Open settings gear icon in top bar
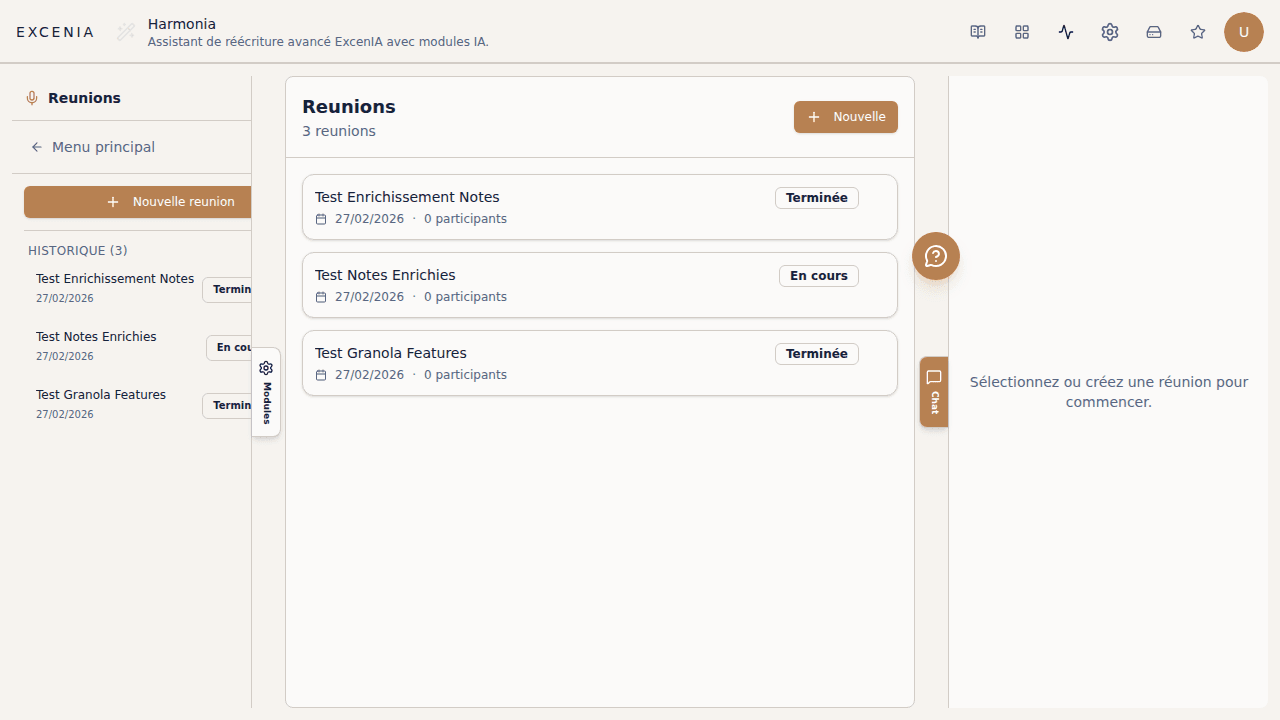Screen dimensions: 1280x720 (1110, 32)
